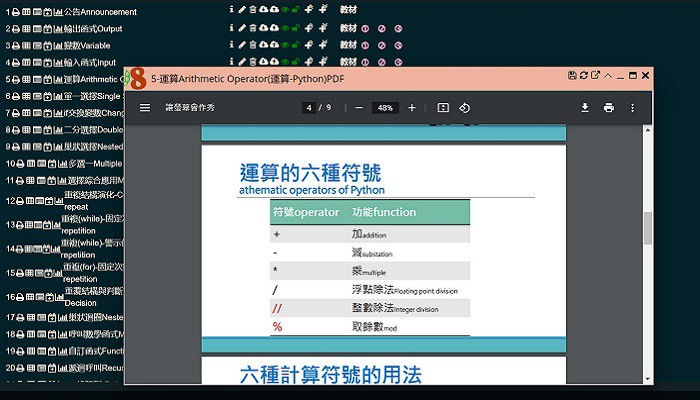Download the PDF file
The width and height of the screenshot is (700, 400).
tap(585, 108)
